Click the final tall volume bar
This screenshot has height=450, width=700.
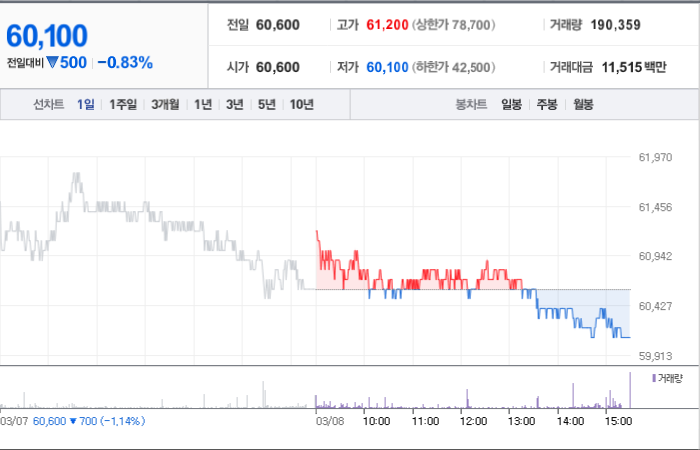point(630,390)
